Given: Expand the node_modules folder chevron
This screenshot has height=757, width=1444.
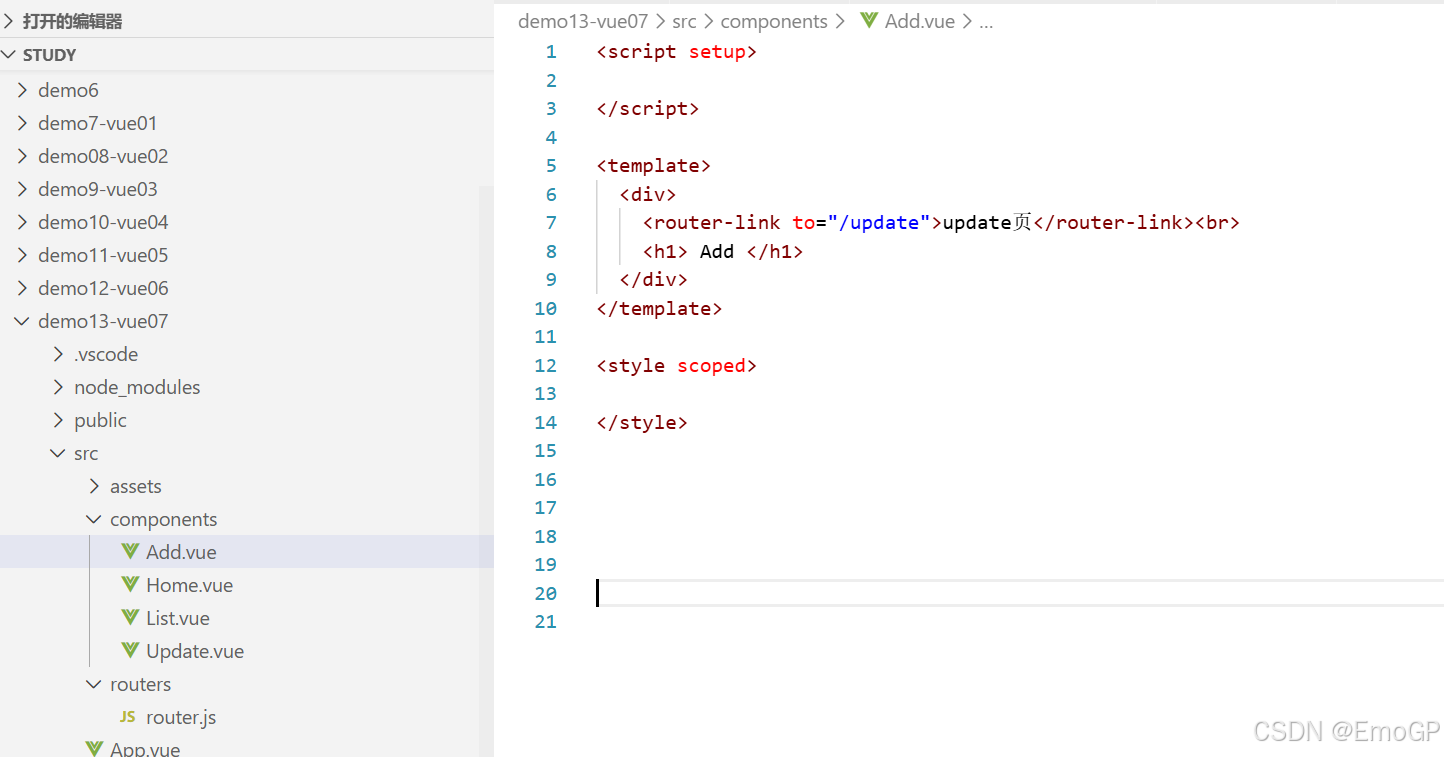Looking at the screenshot, I should (59, 387).
